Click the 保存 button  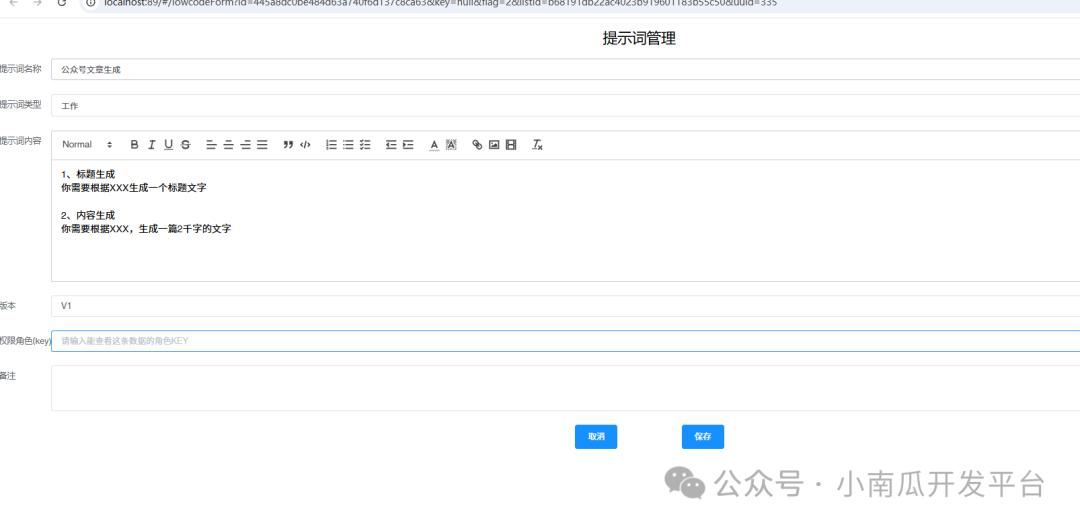click(703, 437)
